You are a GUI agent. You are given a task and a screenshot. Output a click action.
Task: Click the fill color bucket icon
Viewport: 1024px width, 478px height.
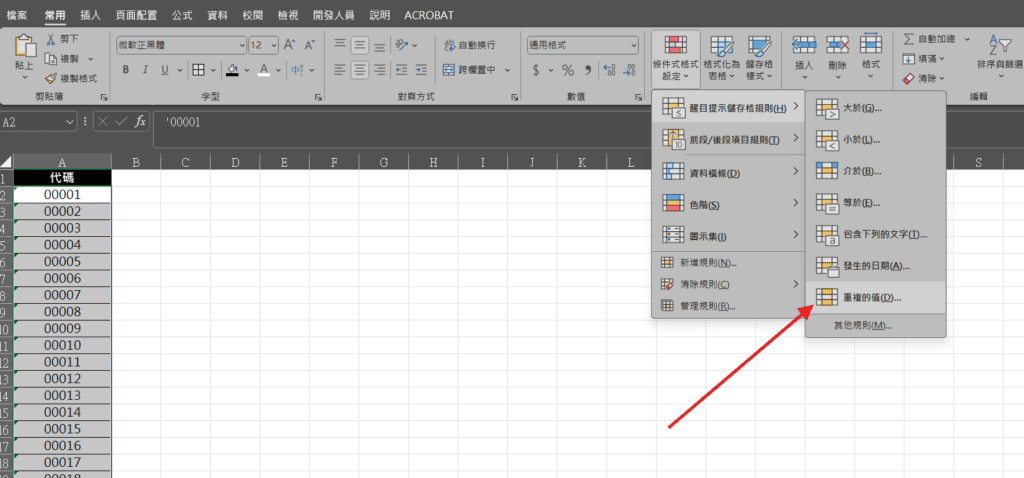pos(232,70)
